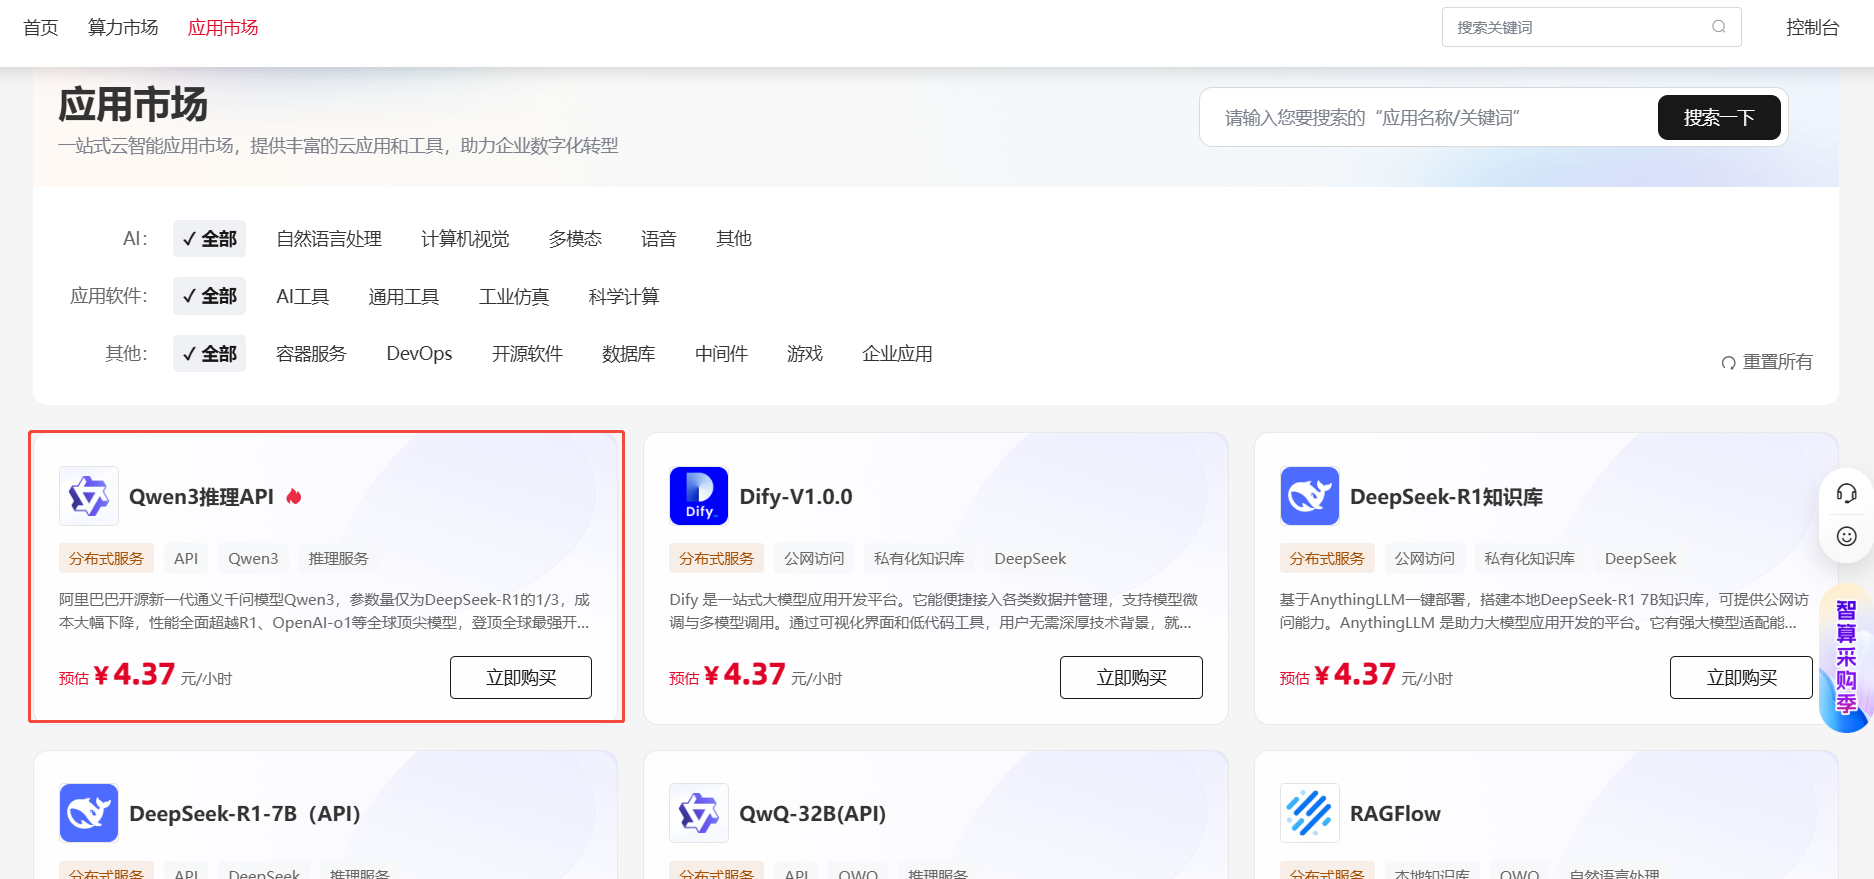Open the DeepSeek-R1知识库 title
This screenshot has width=1874, height=879.
1446,497
